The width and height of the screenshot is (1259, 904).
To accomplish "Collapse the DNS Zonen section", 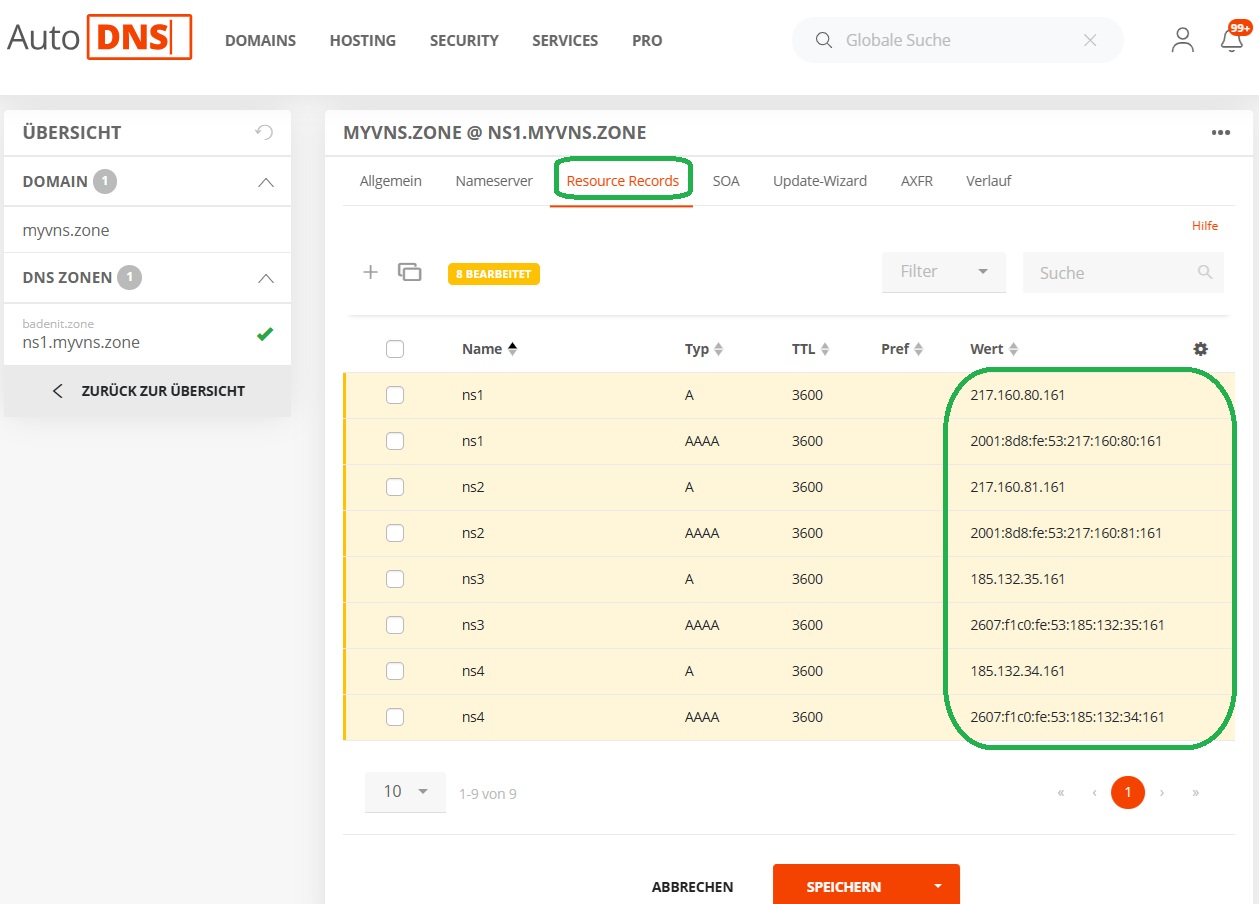I will coord(265,278).
